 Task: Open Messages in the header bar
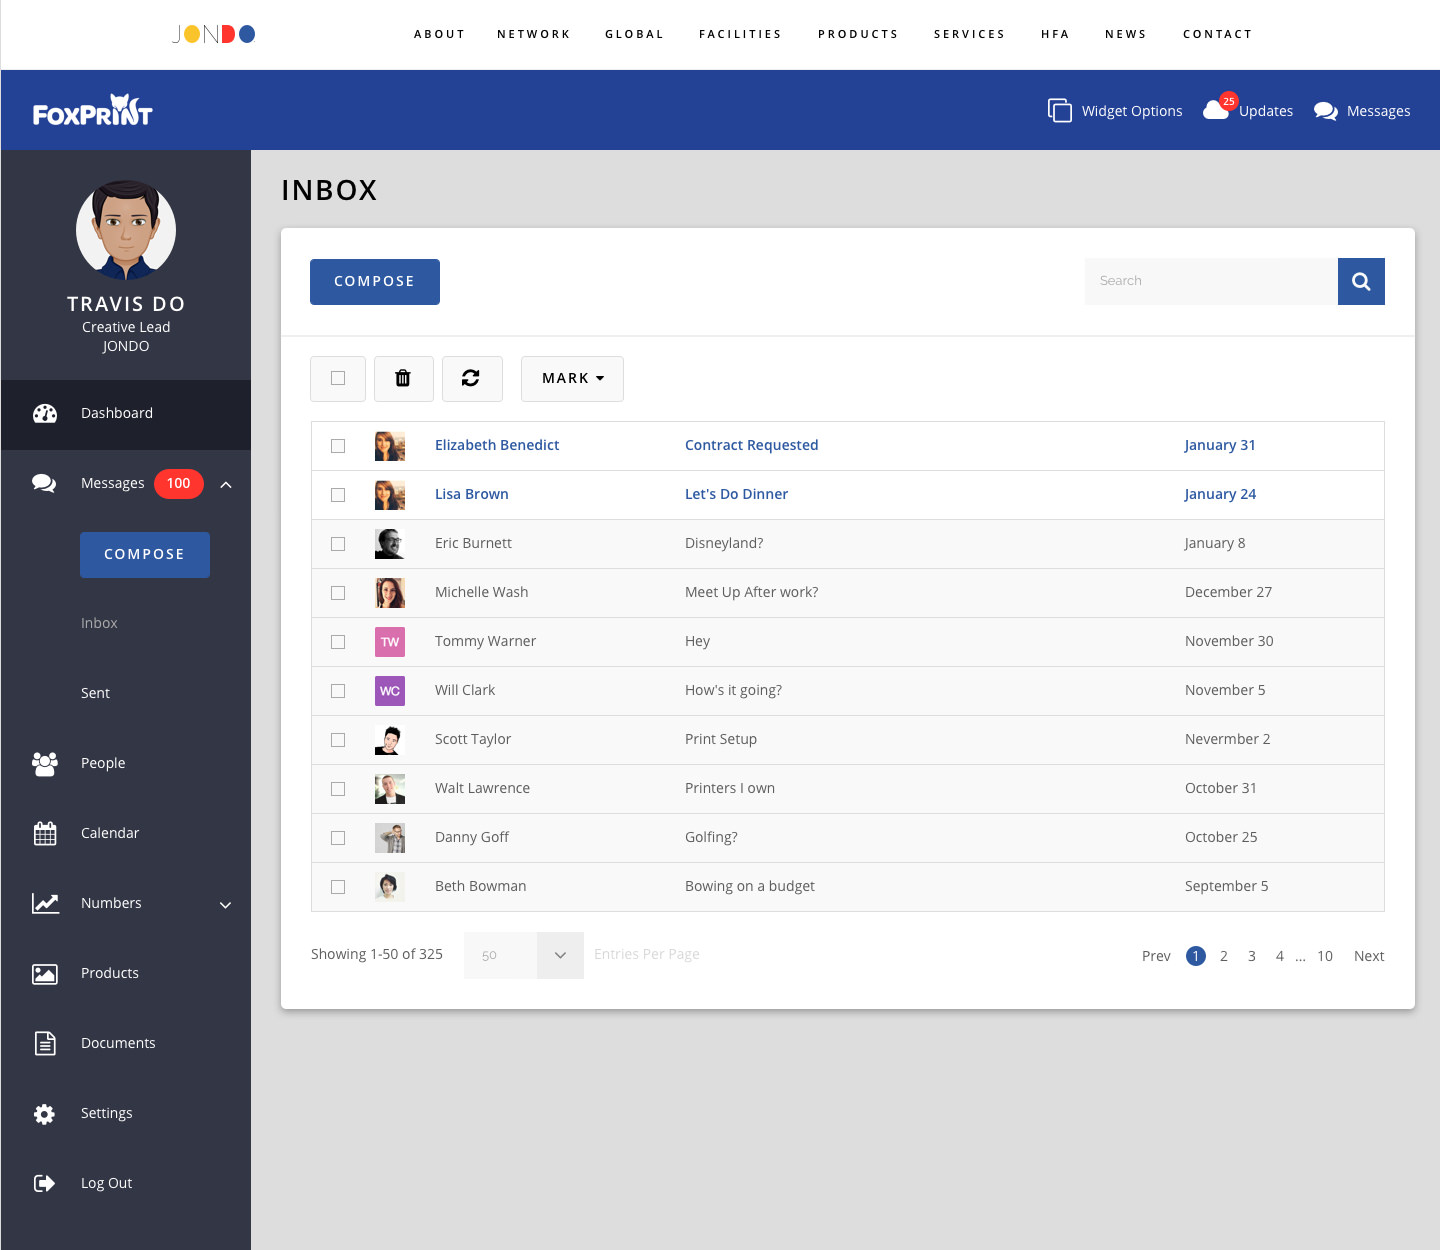tap(1362, 111)
